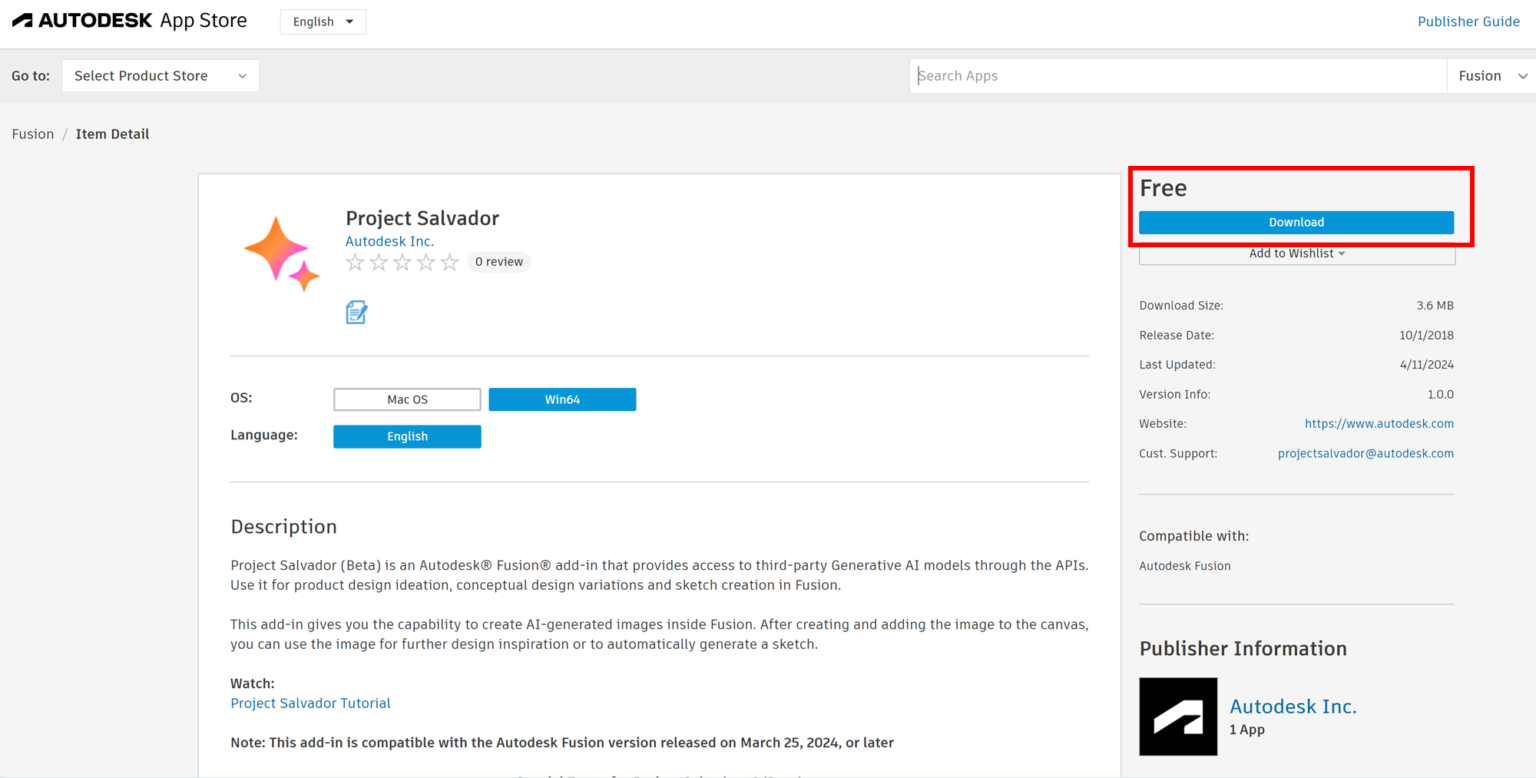Open the Fusion store selector beside search
The width and height of the screenshot is (1536, 778).
1489,74
